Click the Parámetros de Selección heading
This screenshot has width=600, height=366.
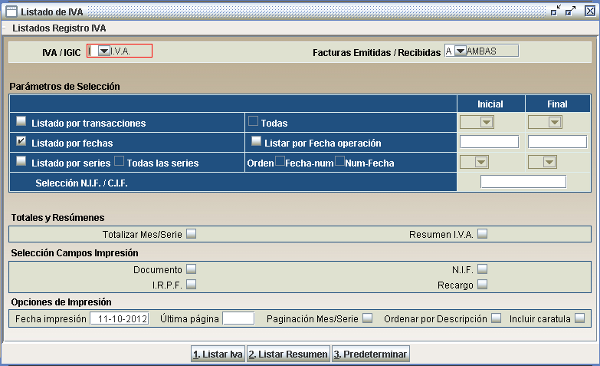[x=65, y=87]
